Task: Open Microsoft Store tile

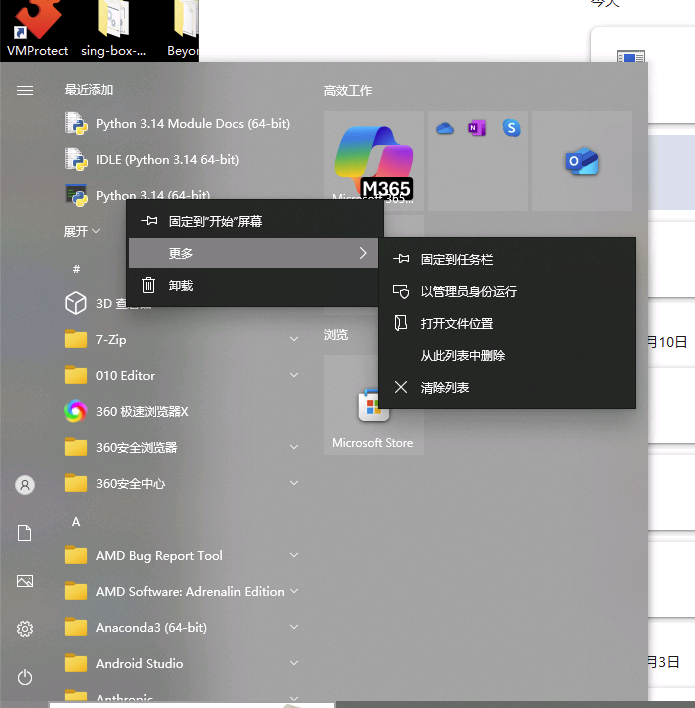Action: click(x=373, y=405)
